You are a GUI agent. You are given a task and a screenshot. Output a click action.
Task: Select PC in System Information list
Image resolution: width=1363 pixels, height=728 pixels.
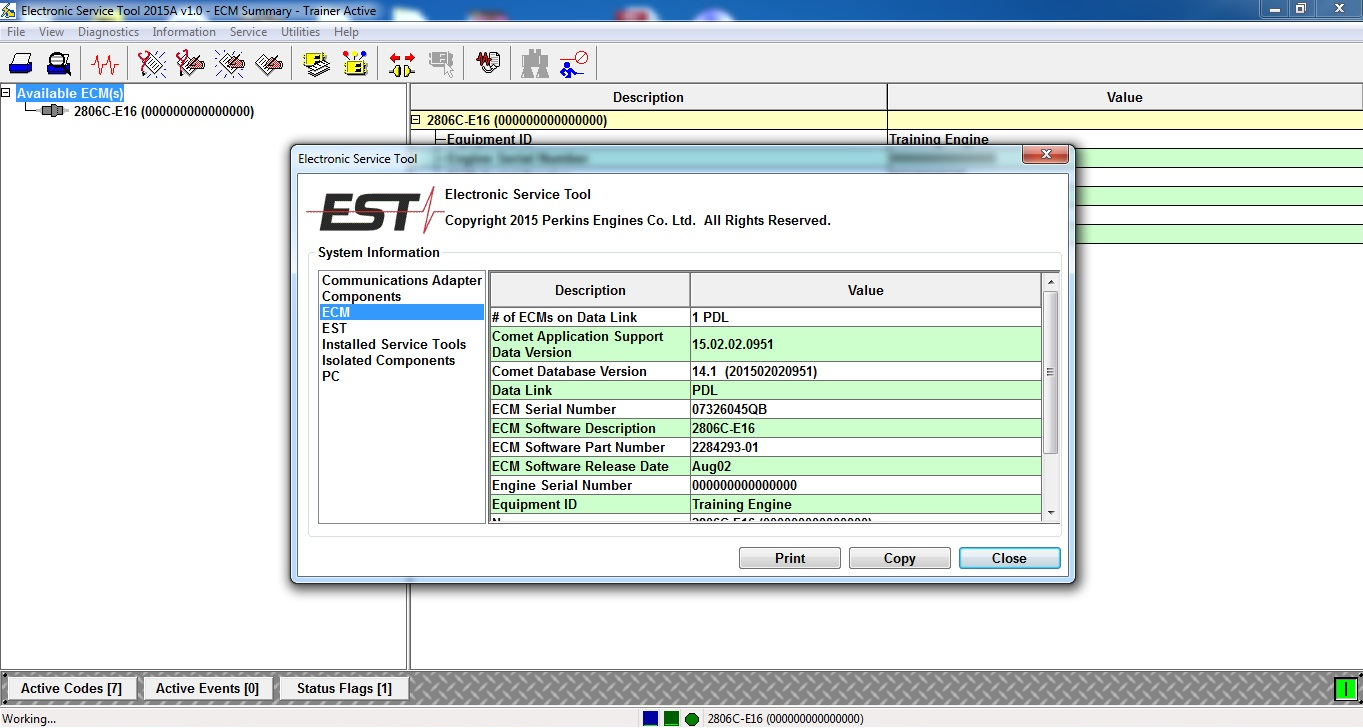coord(402,376)
